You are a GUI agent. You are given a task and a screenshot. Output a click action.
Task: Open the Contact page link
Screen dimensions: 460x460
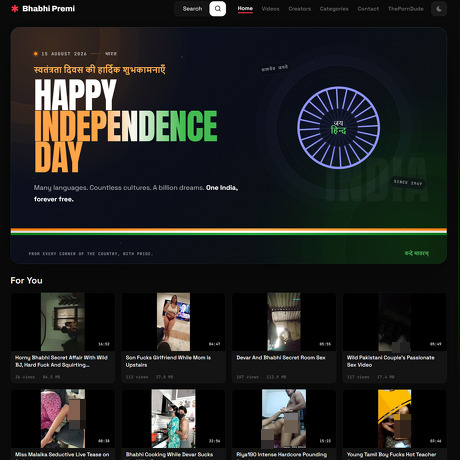pos(368,9)
